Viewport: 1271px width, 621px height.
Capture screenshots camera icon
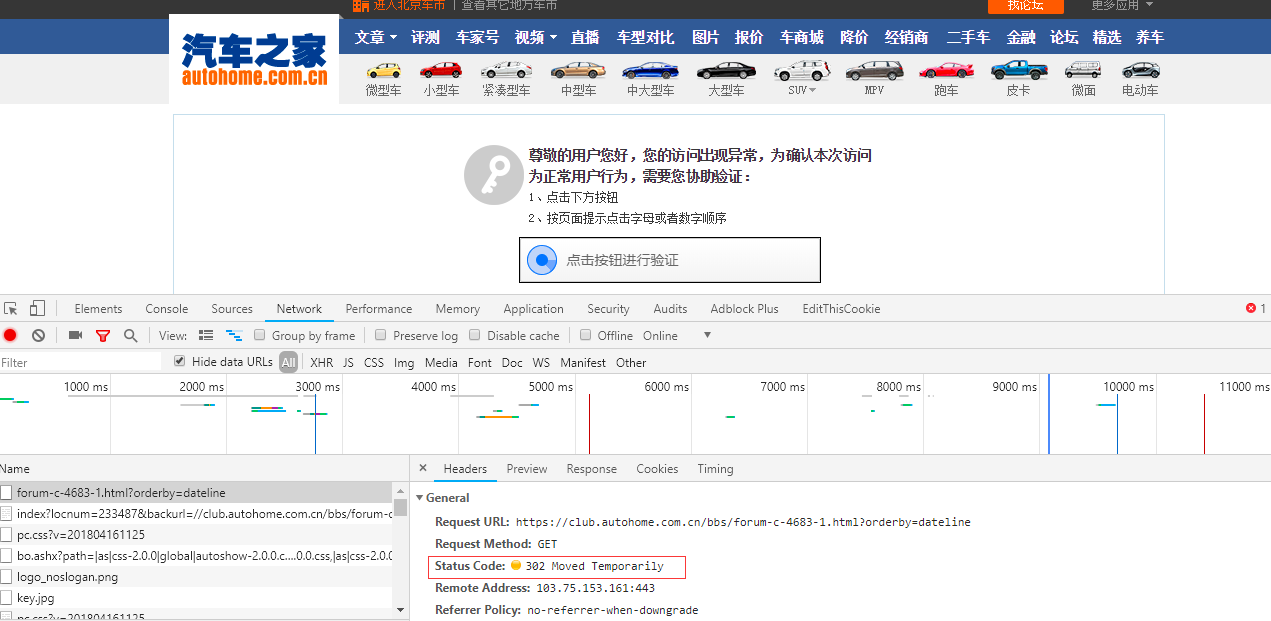point(75,336)
